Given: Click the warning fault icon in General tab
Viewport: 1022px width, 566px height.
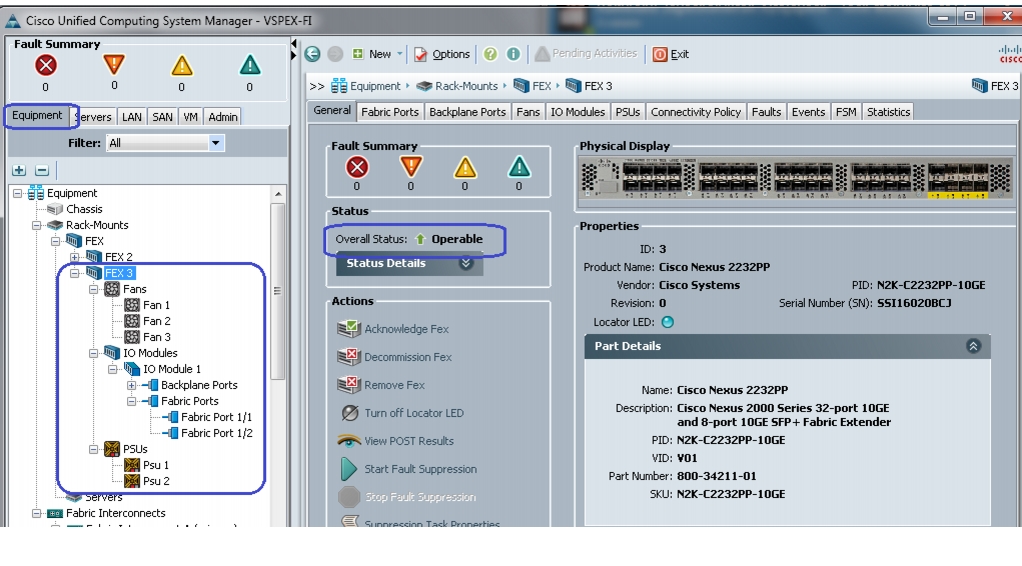Looking at the screenshot, I should pos(519,168).
